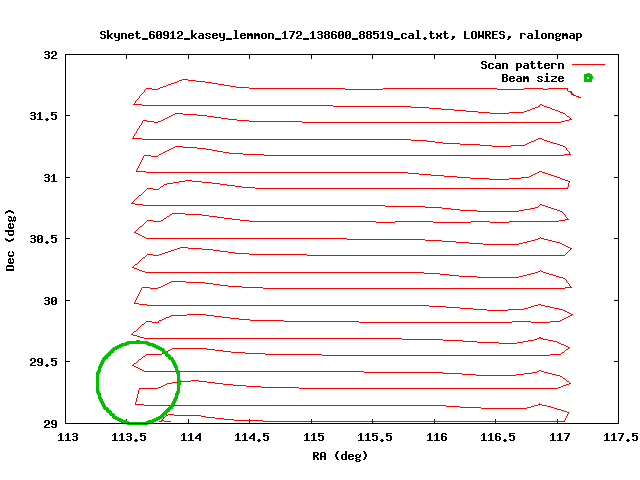Viewport: 640px width, 480px height.
Task: Click the RA axis tick label 116
Action: point(436,437)
